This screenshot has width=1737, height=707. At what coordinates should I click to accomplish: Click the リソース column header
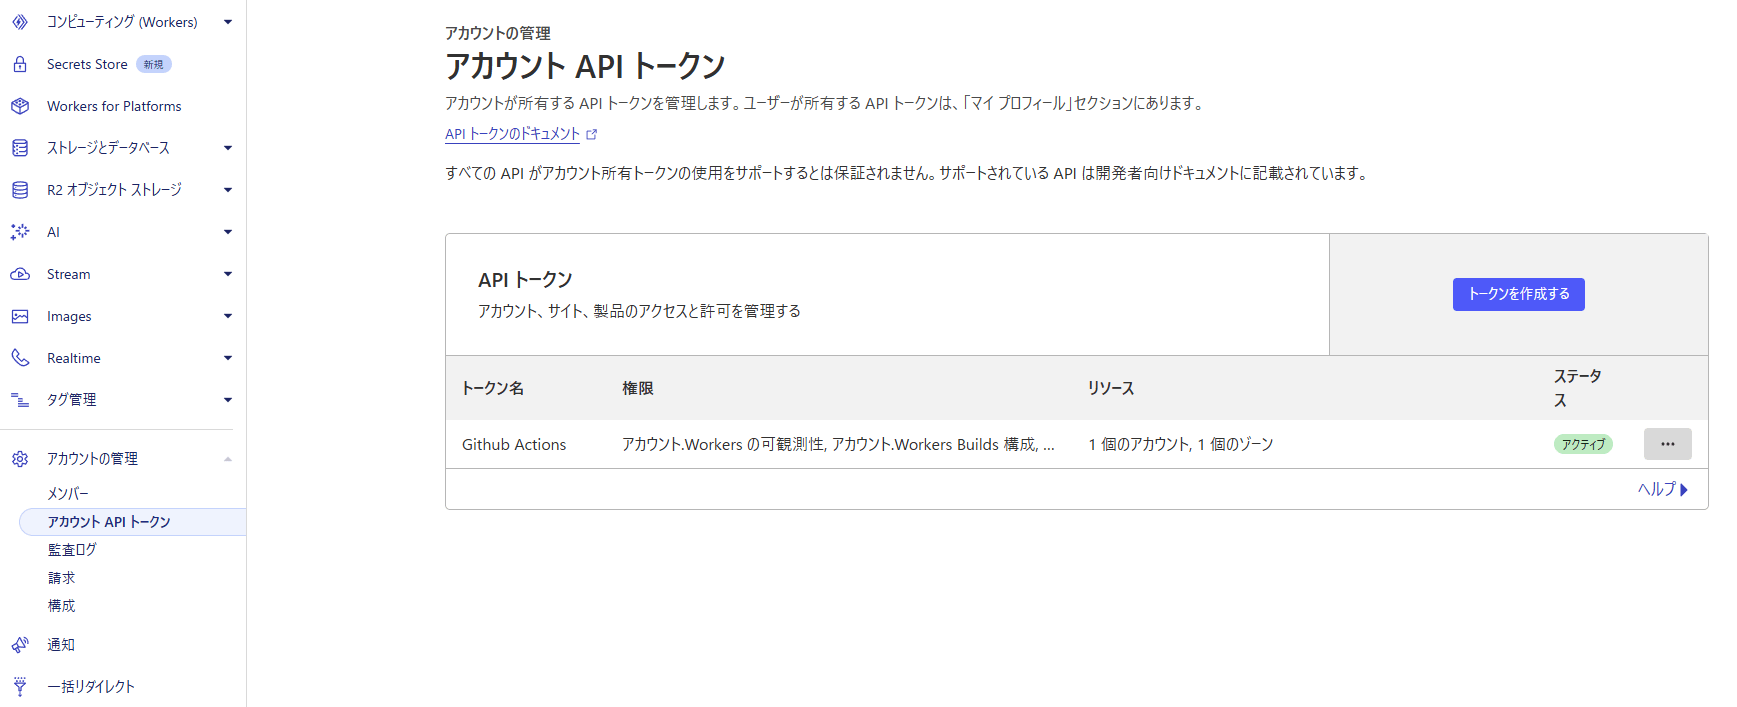point(1111,388)
